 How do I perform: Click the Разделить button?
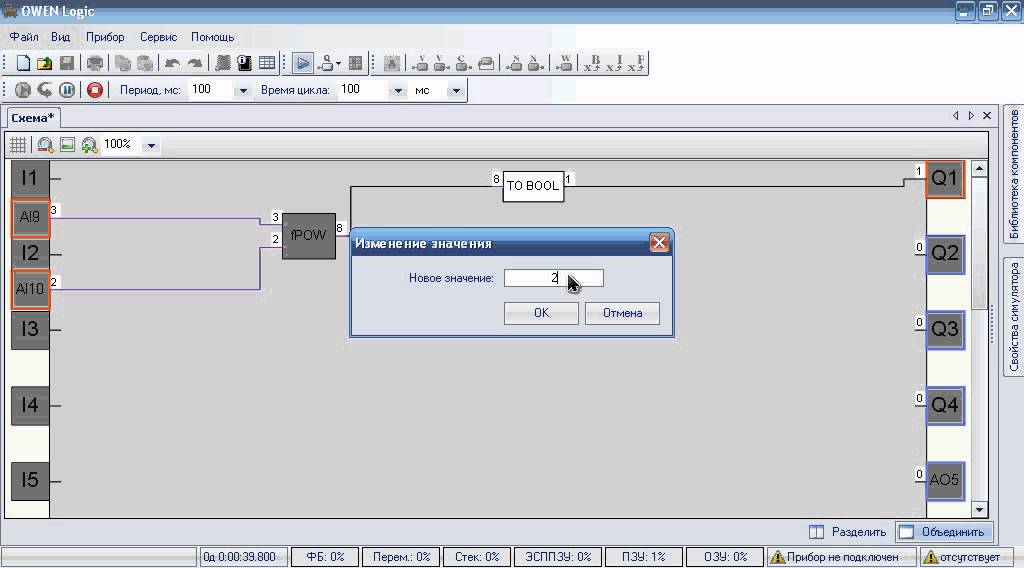(x=847, y=532)
